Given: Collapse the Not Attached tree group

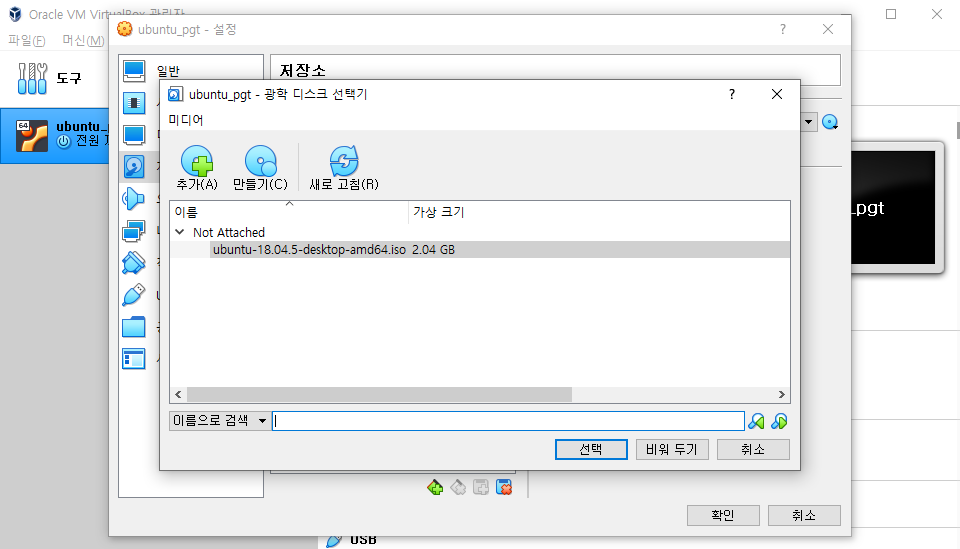Looking at the screenshot, I should 179,232.
